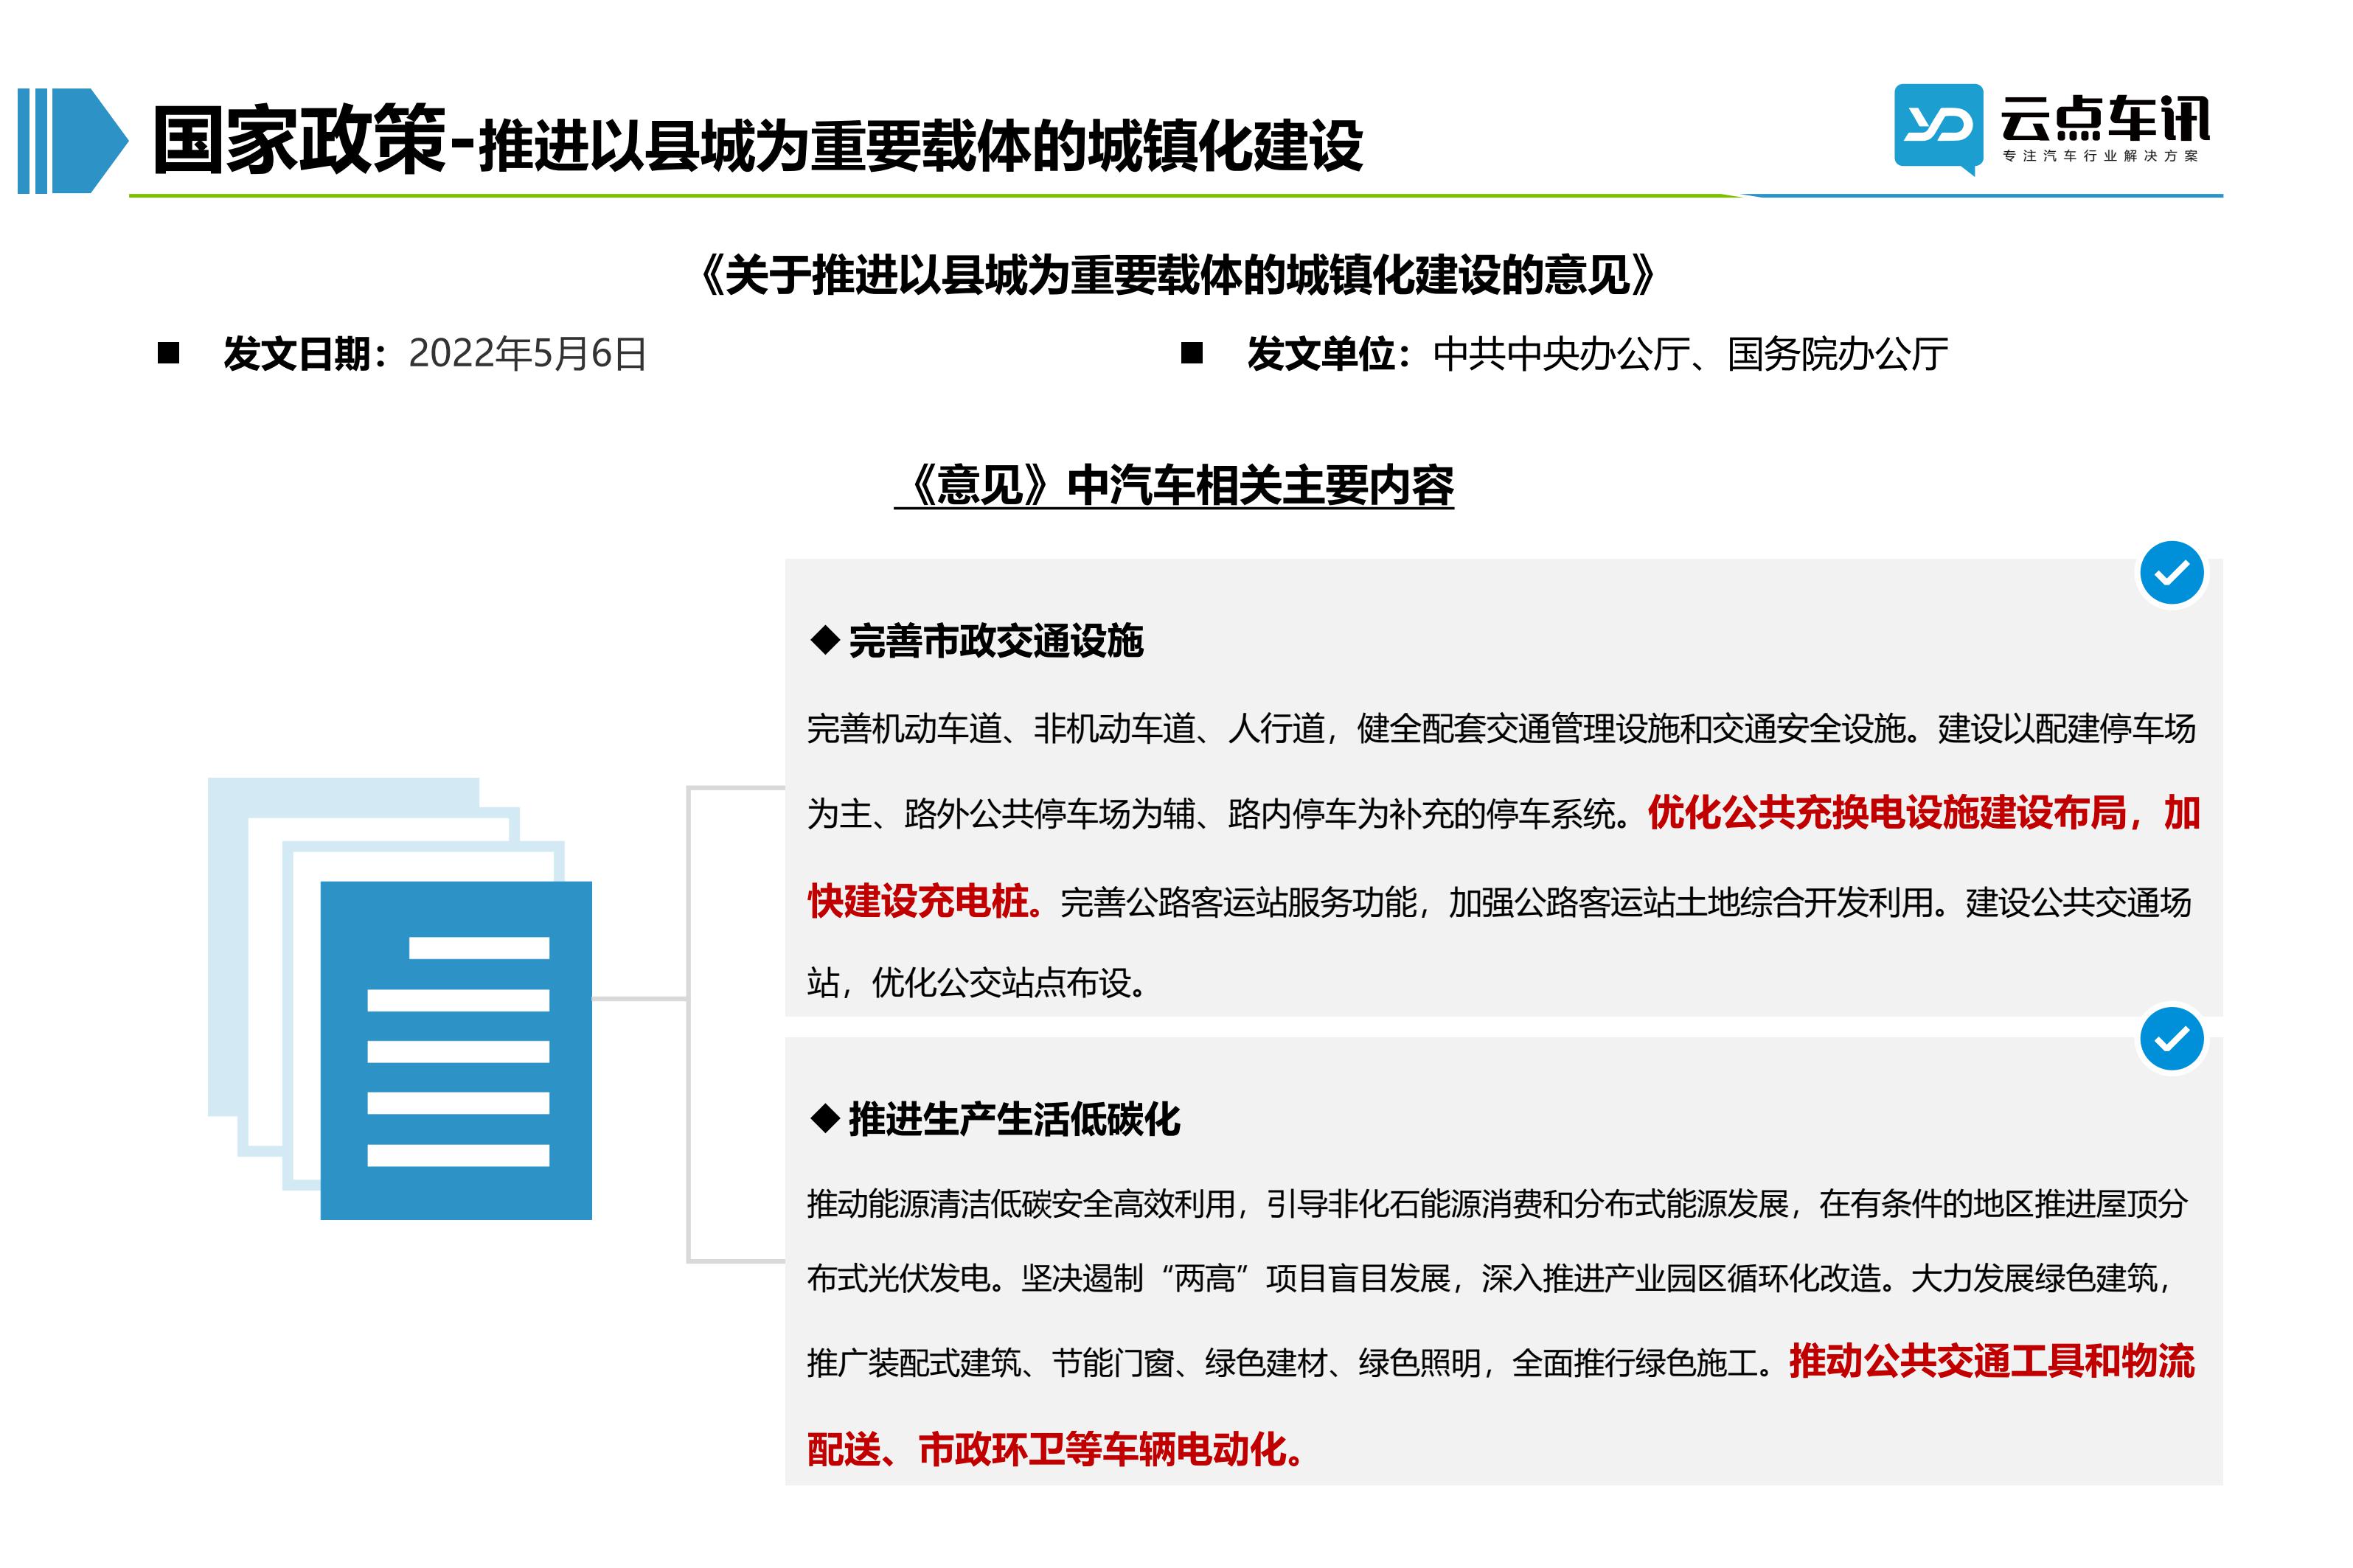Click the brand name 云点车讯
The height and width of the screenshot is (1568, 2353).
point(2104,119)
